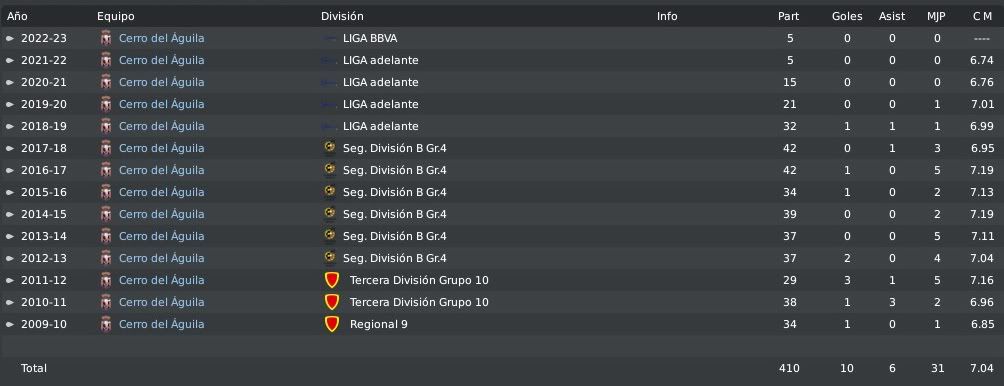Screen dimensions: 1004x386
Task: Sort by the Part column header
Action: [x=788, y=16]
